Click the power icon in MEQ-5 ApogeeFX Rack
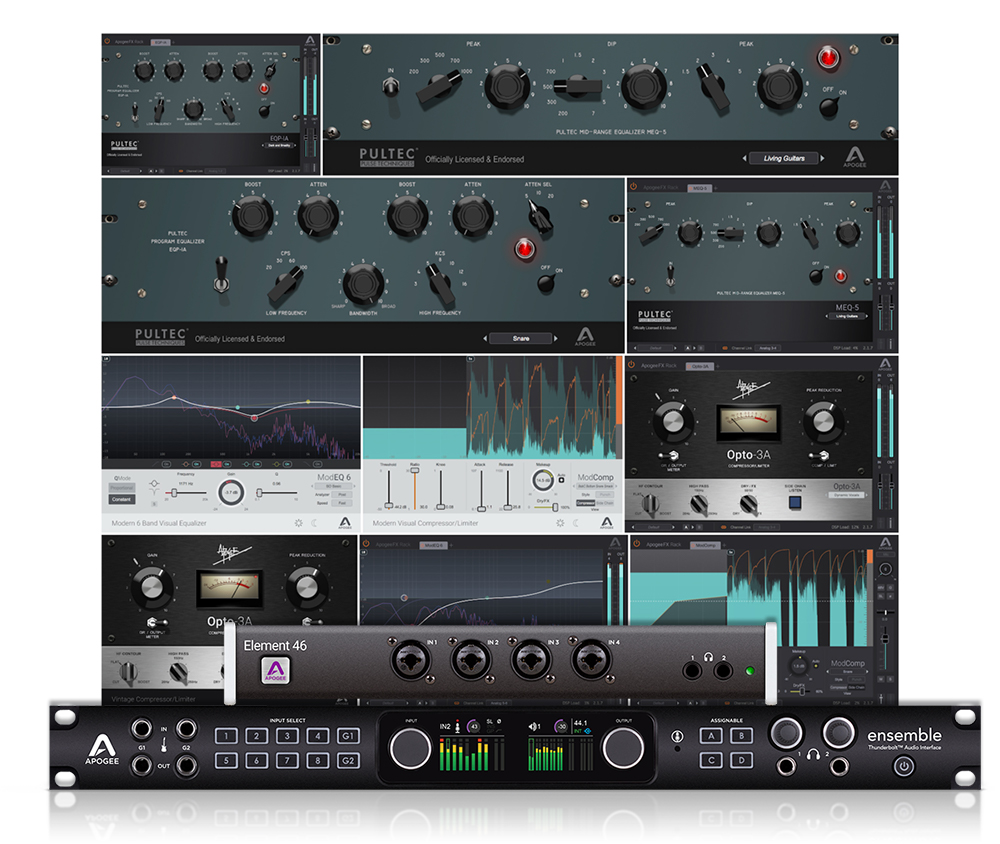The image size is (1000, 844). click(x=633, y=187)
